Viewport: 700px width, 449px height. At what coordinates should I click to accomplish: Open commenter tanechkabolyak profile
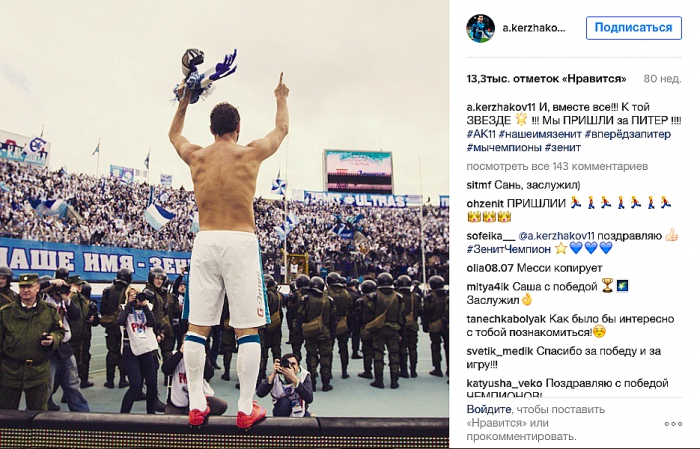[x=506, y=319]
